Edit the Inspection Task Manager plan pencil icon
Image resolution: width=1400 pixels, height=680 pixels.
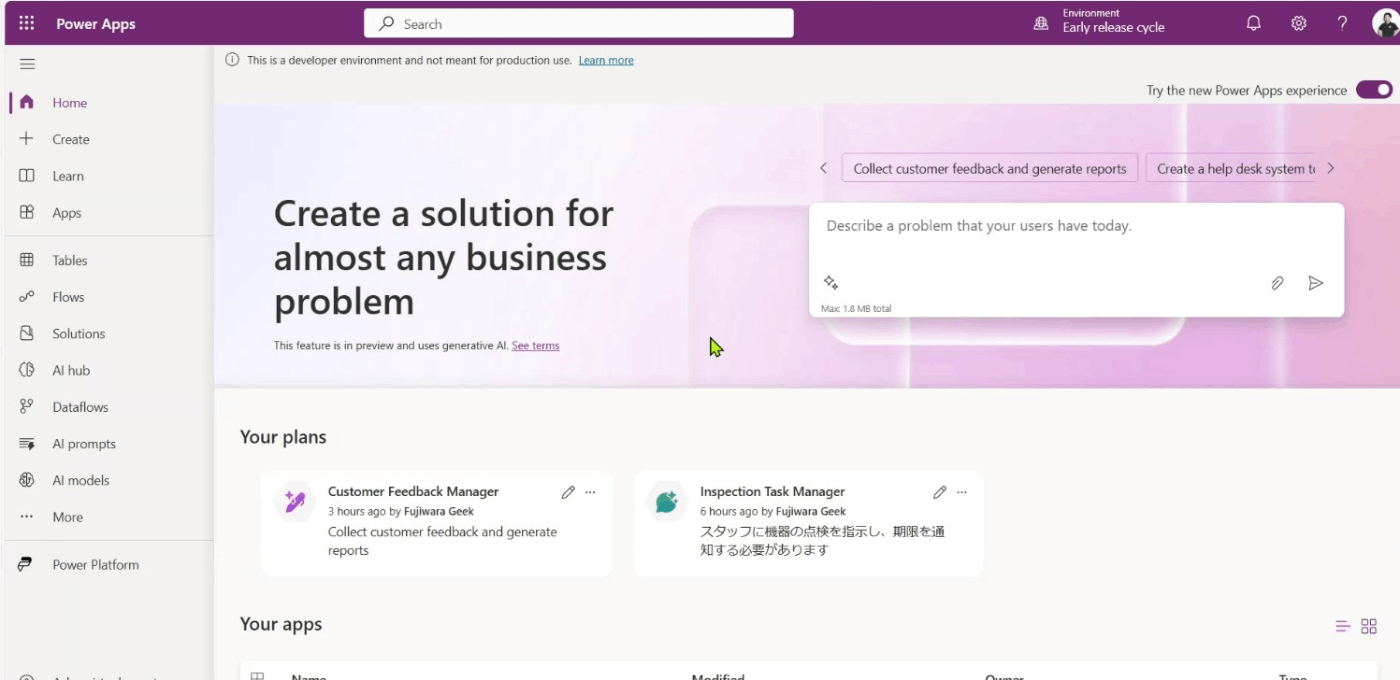click(940, 492)
